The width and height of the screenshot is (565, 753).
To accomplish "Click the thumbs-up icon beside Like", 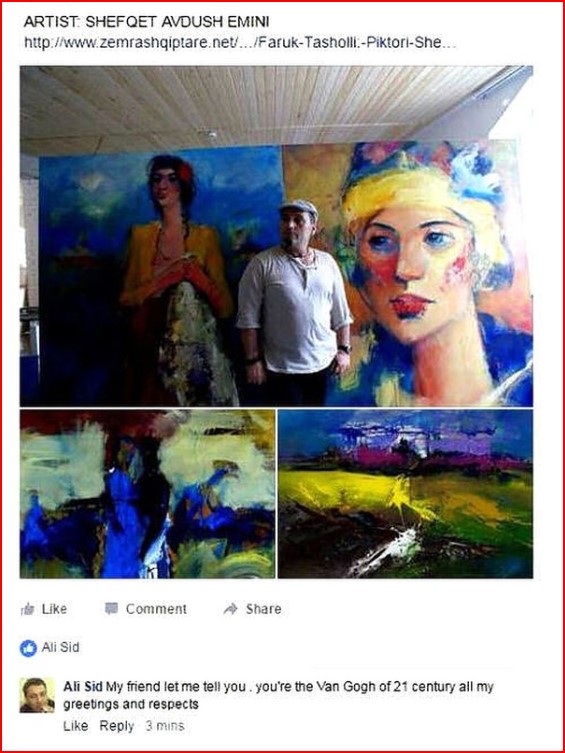I will (27, 609).
